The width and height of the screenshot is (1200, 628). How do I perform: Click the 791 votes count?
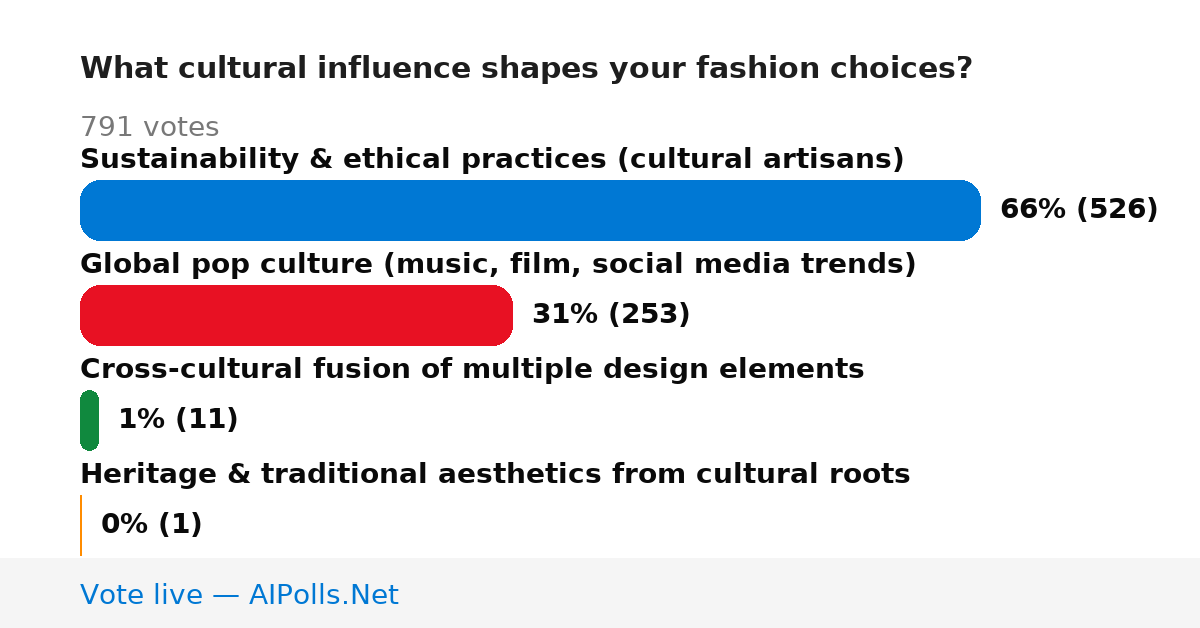pyautogui.click(x=149, y=127)
